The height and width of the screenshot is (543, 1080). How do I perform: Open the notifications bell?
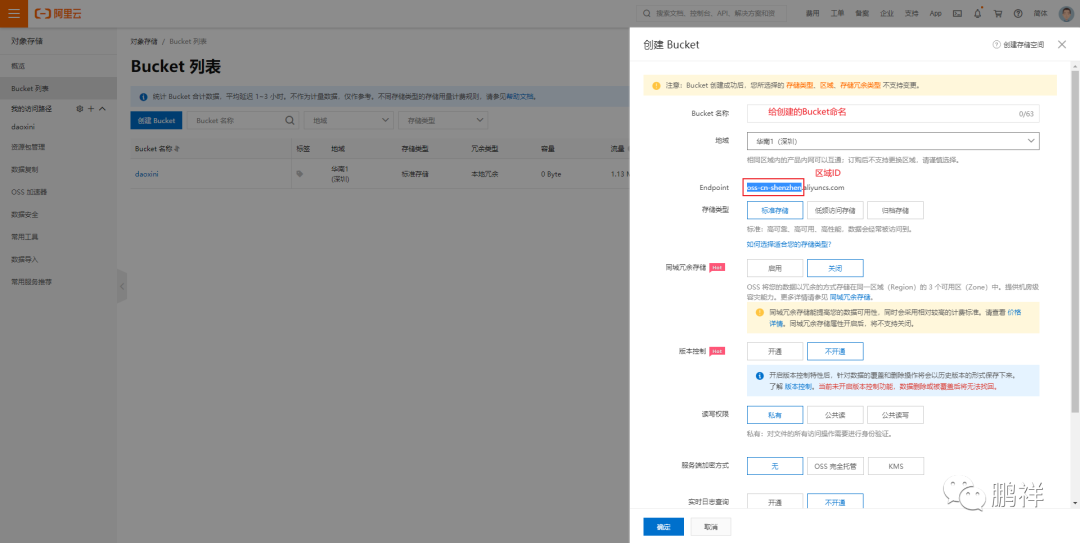[977, 13]
